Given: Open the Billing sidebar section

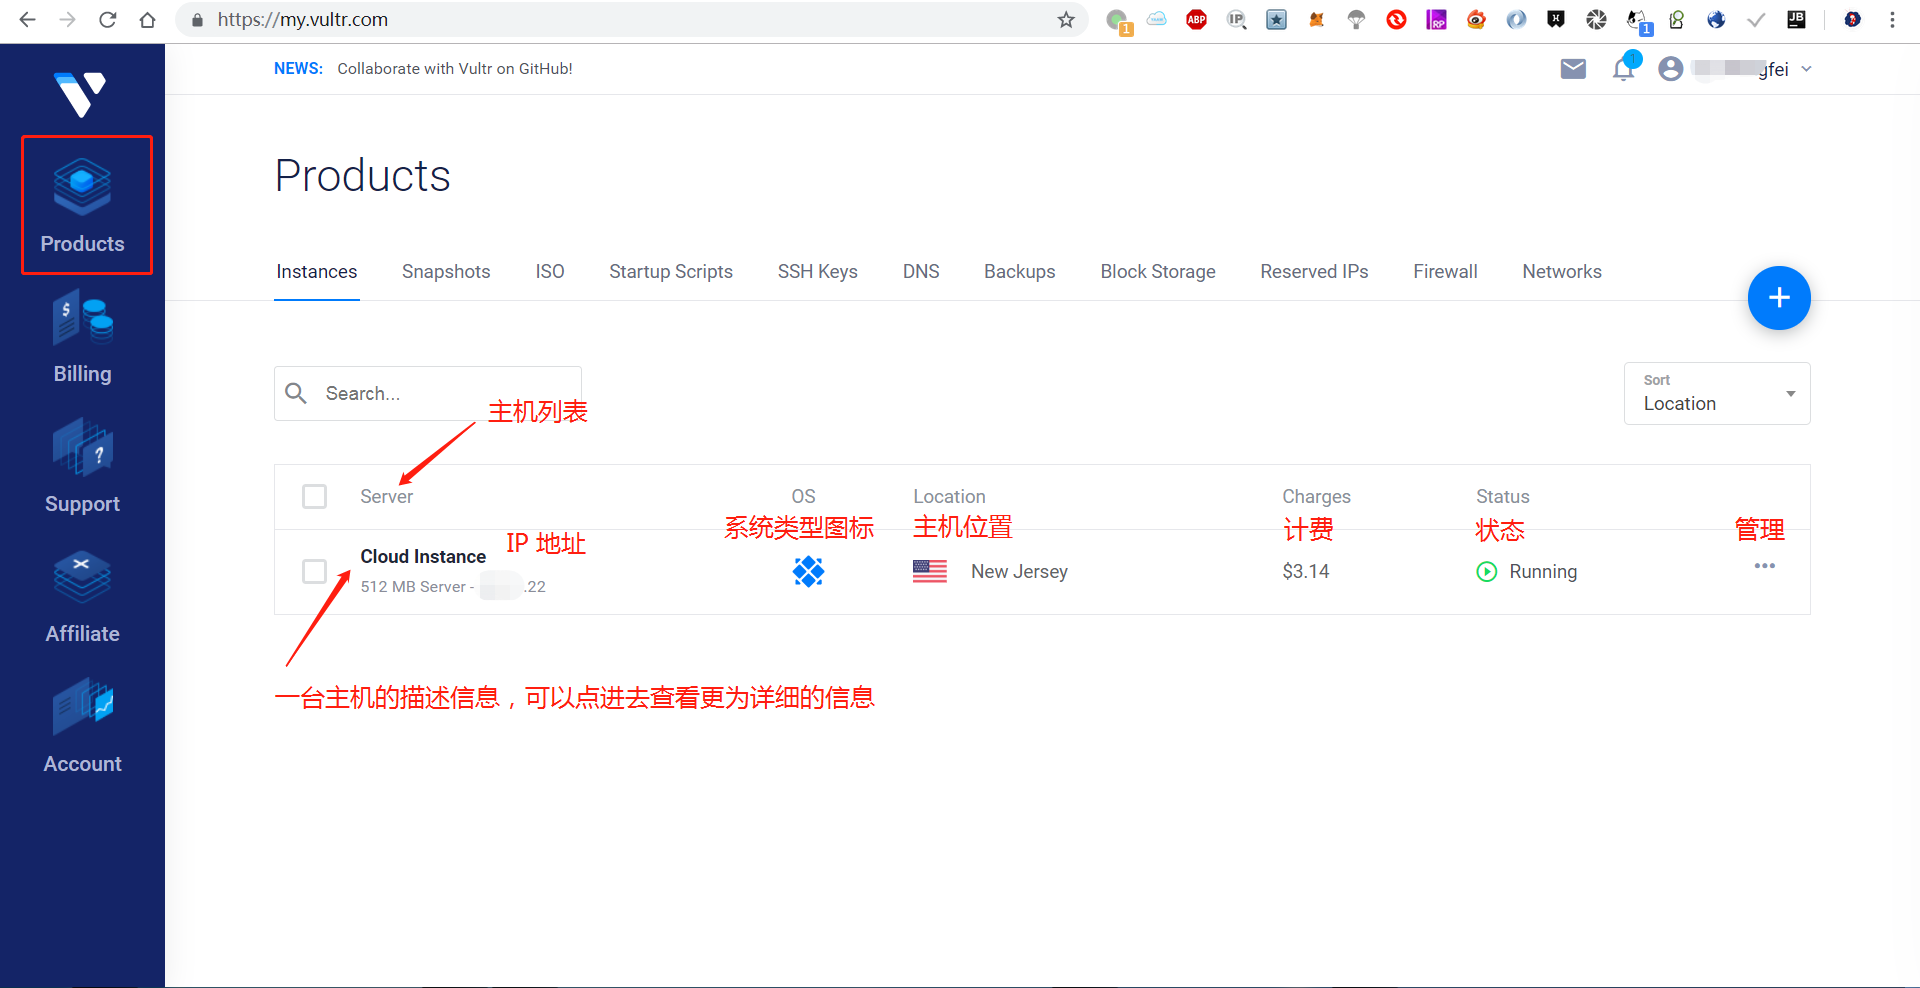Looking at the screenshot, I should [x=82, y=337].
